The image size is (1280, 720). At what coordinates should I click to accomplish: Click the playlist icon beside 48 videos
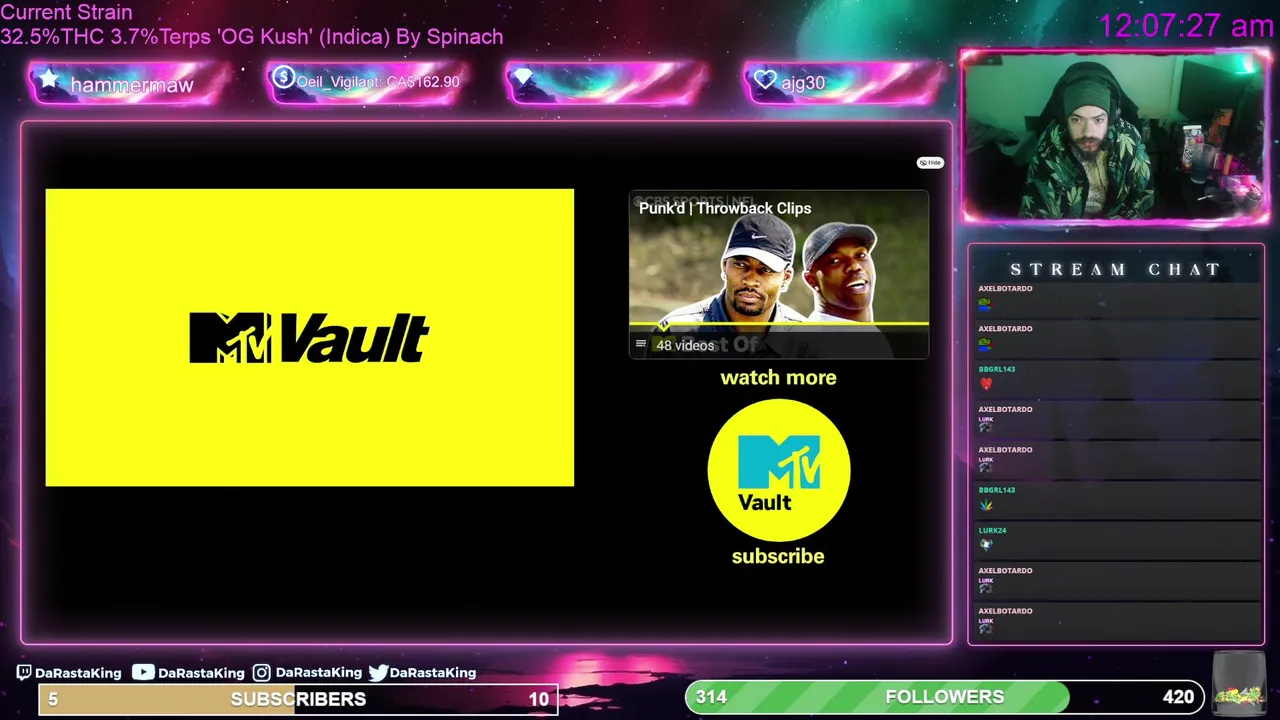[641, 344]
